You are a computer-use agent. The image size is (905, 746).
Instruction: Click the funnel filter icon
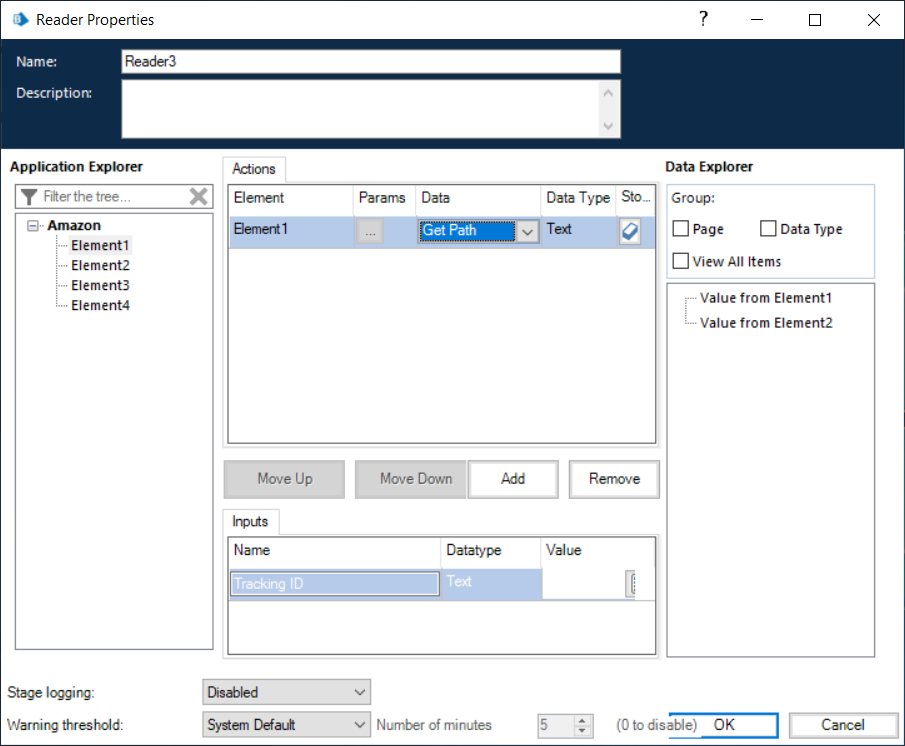29,197
